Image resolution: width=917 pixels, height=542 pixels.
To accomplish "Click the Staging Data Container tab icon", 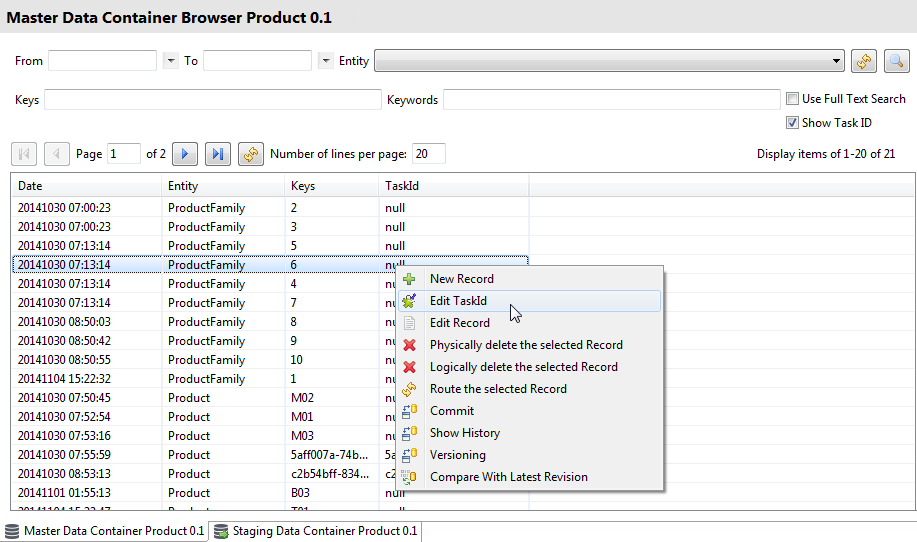I will (x=221, y=531).
